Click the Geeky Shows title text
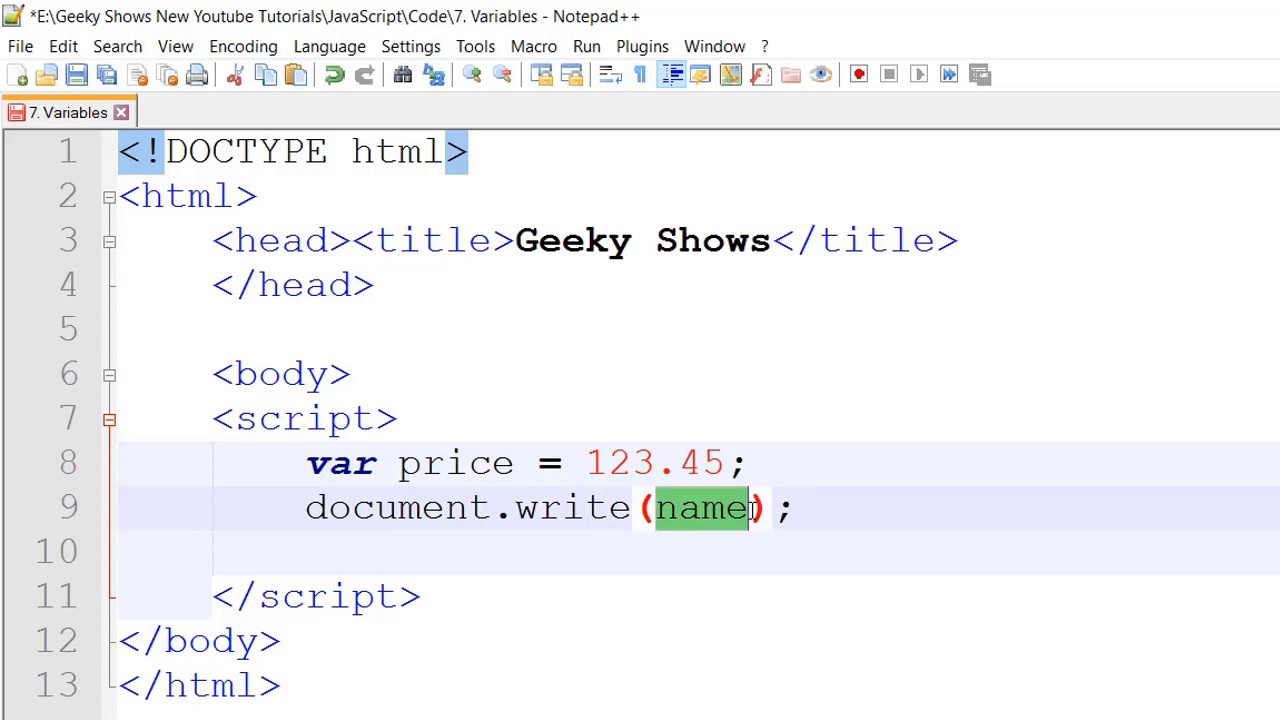Viewport: 1280px width, 720px height. 643,241
